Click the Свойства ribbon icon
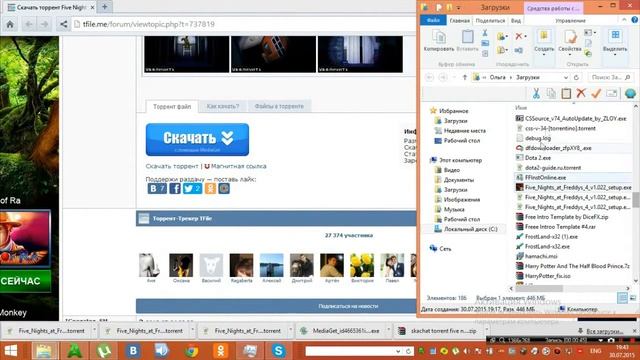The image size is (640, 360). coord(570,41)
